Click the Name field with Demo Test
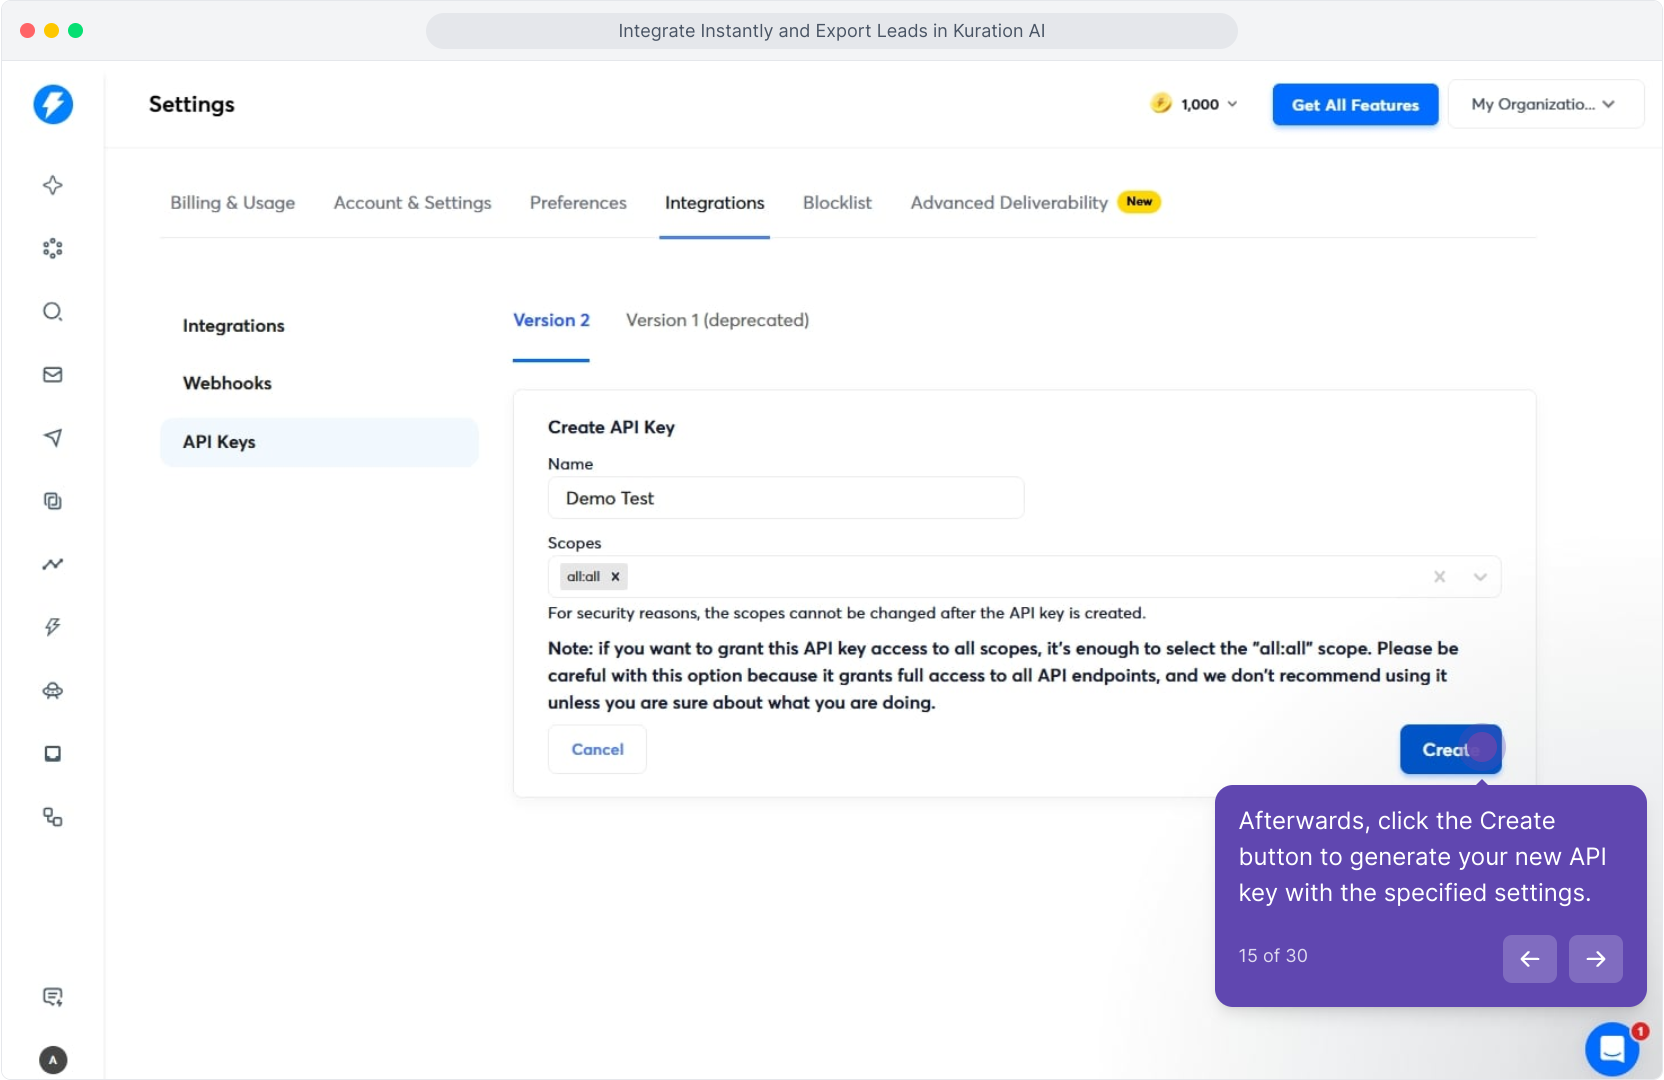The image size is (1664, 1080). [786, 498]
